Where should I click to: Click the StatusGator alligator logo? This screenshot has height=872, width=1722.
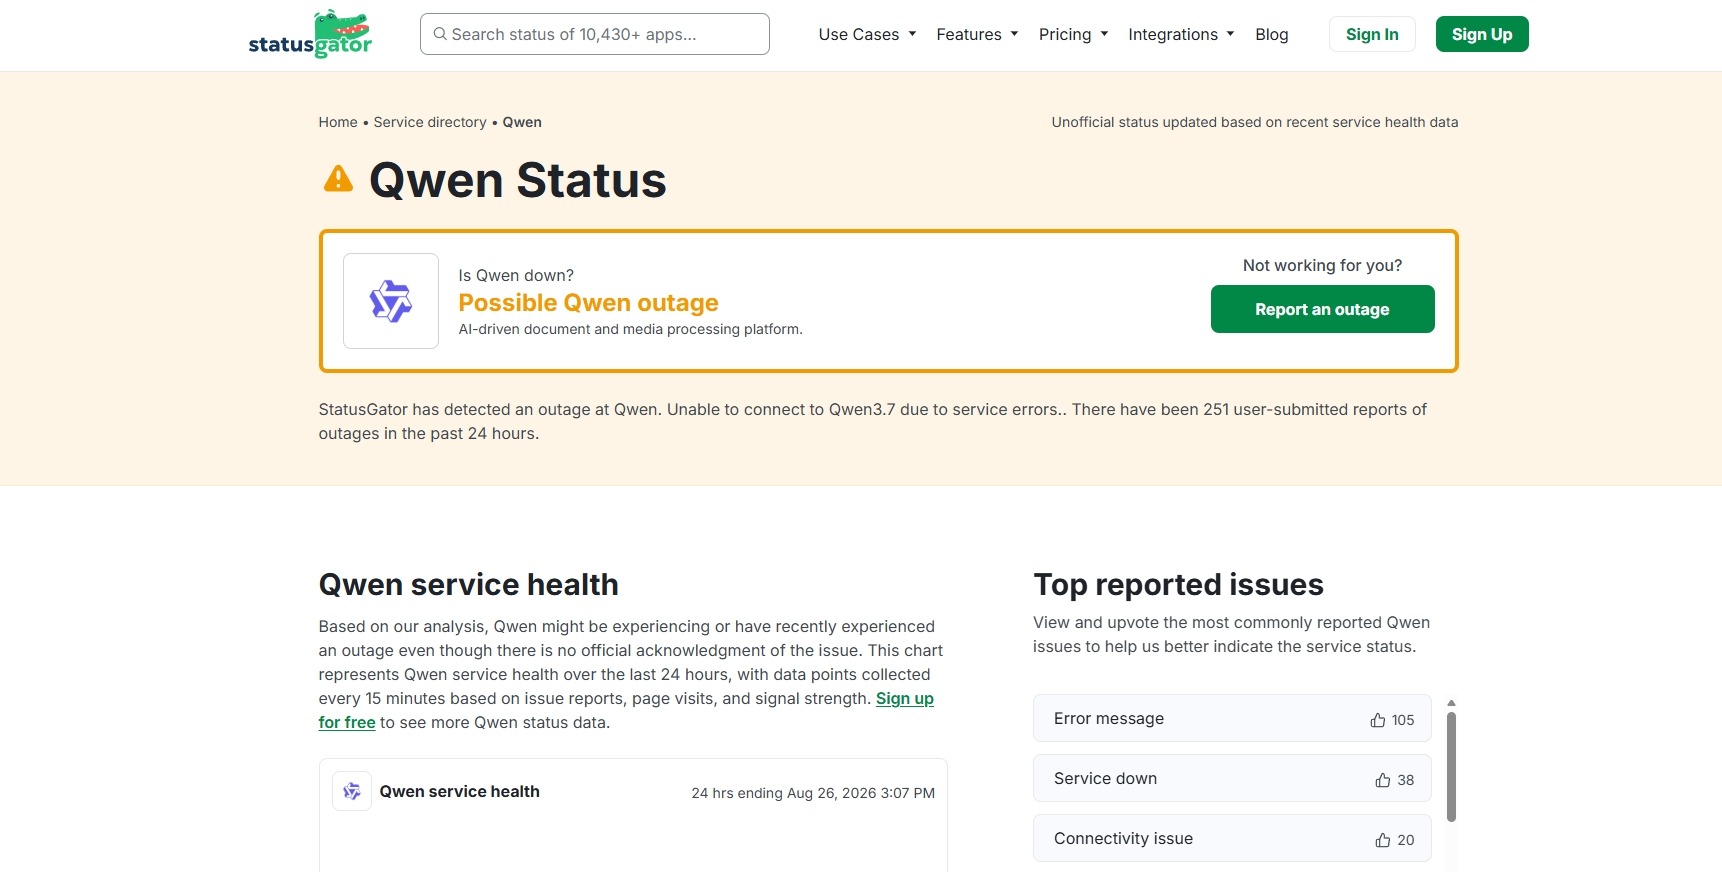click(x=310, y=34)
